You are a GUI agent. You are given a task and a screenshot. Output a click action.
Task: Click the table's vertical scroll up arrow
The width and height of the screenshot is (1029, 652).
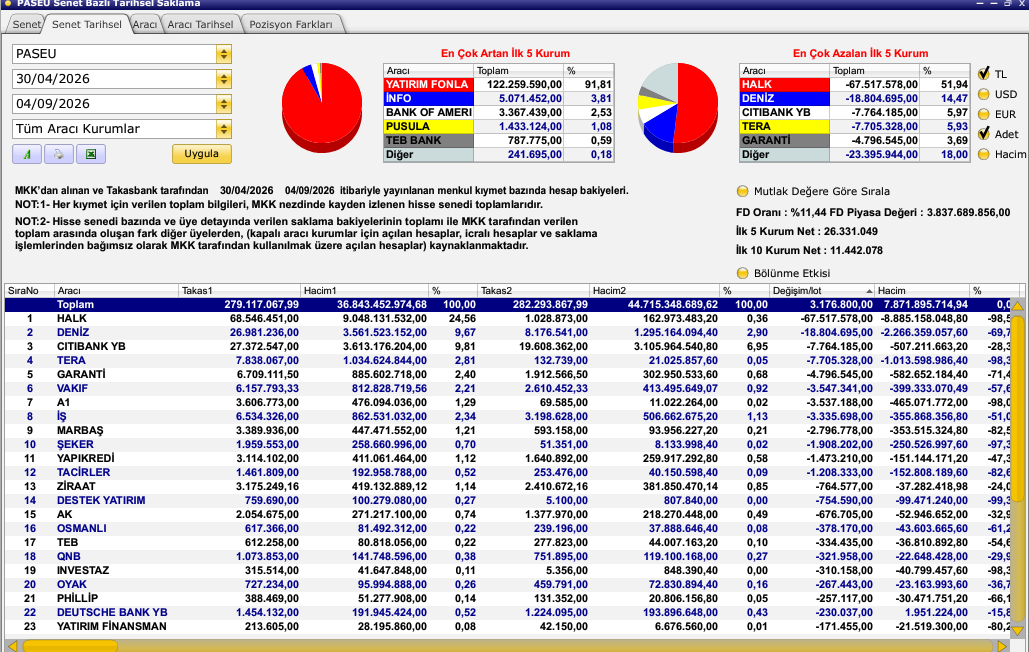tap(1017, 306)
